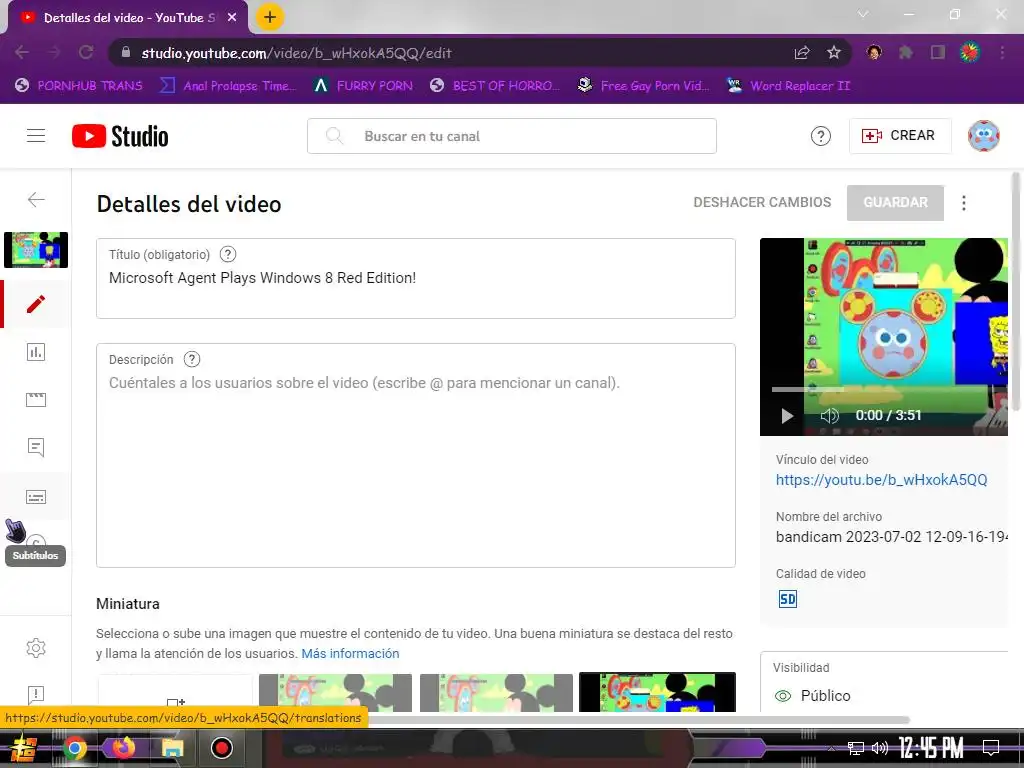1024x768 pixels.
Task: Click the Más información link
Action: point(350,654)
